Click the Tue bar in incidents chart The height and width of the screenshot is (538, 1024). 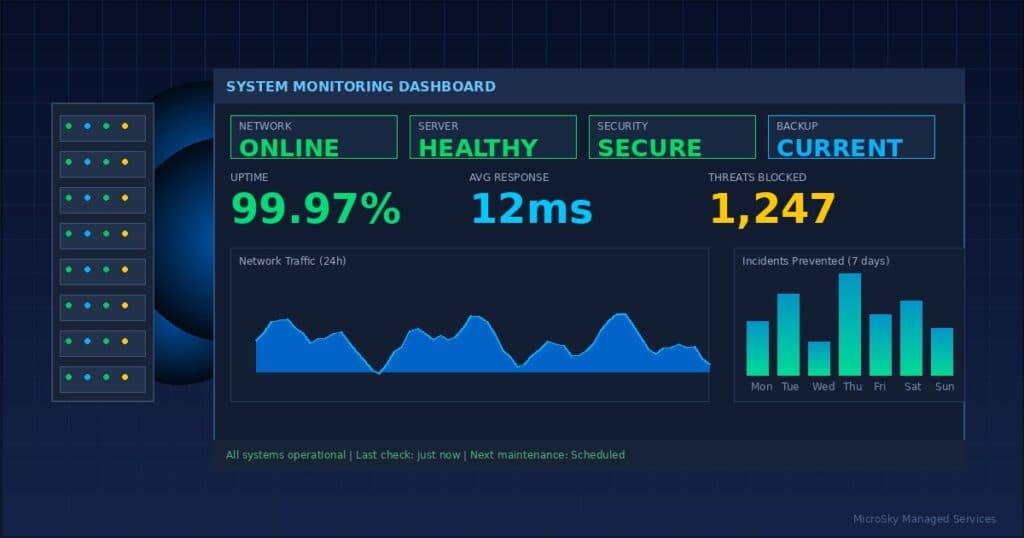point(788,335)
